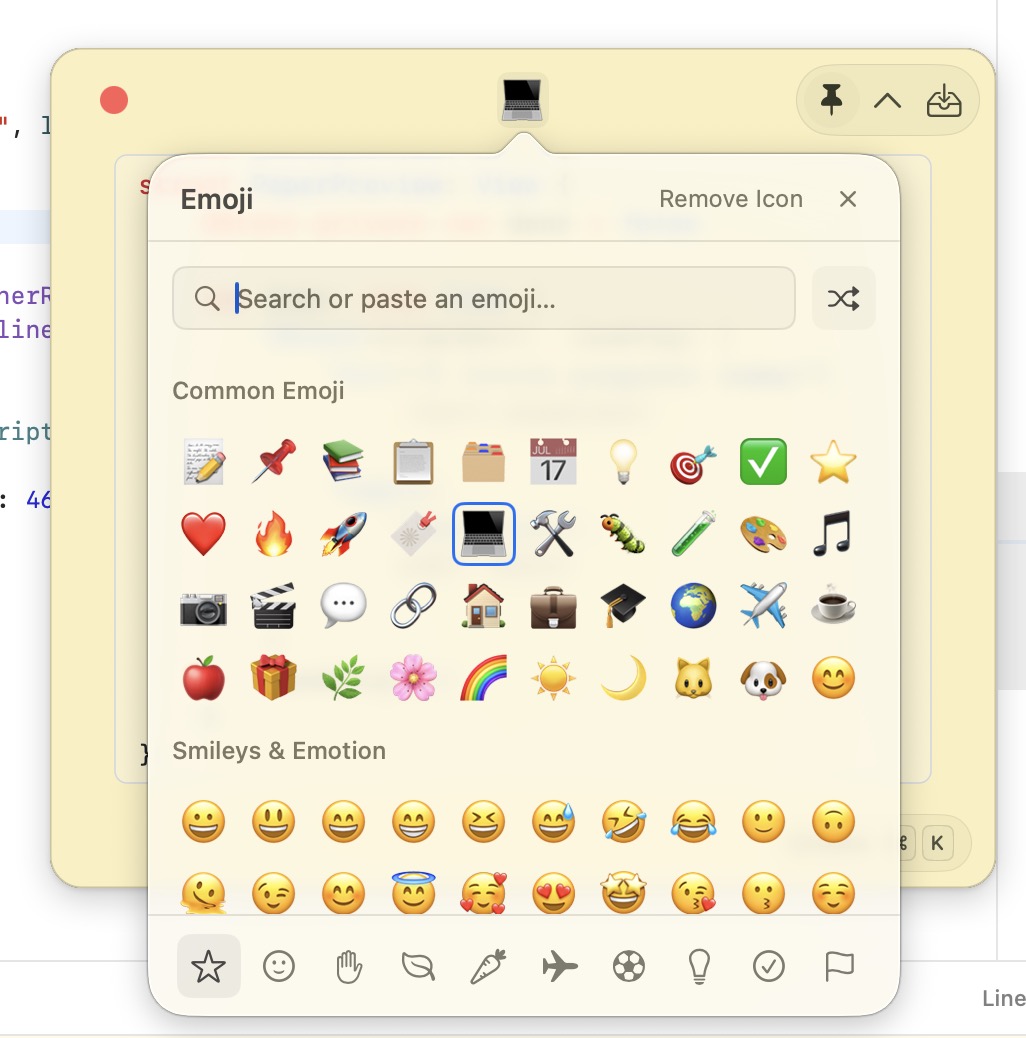Collapse the note with the chevron
The image size is (1026, 1038).
pos(887,101)
